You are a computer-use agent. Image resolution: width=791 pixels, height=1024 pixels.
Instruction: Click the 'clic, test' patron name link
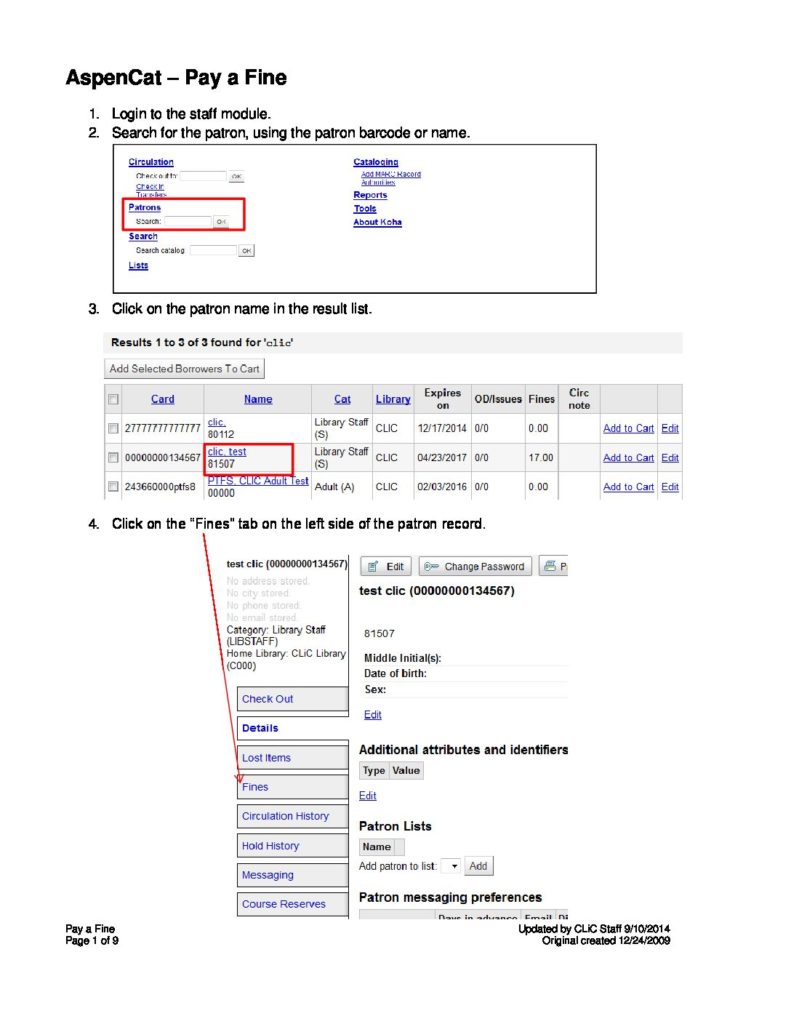[x=227, y=452]
